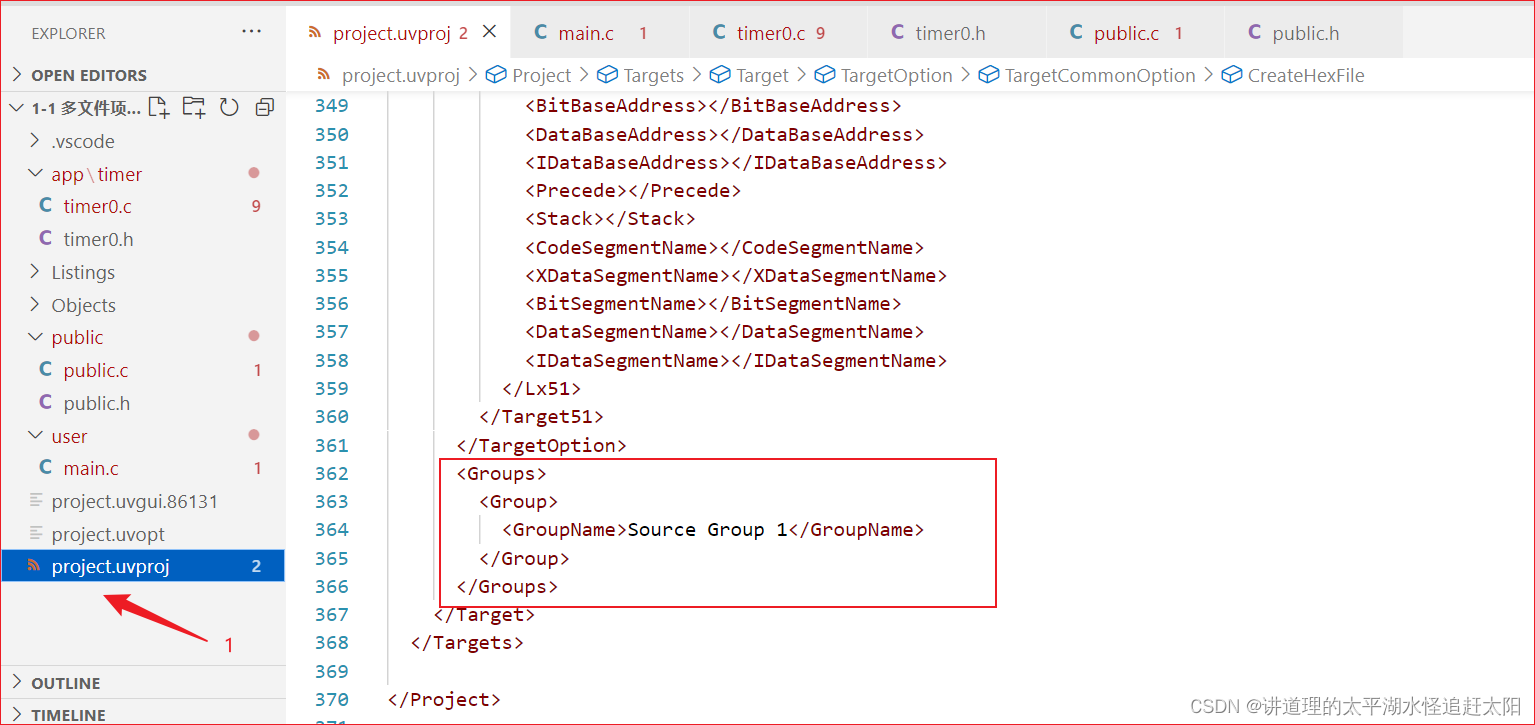Image resolution: width=1535 pixels, height=725 pixels.
Task: Open main.c in the explorer tree
Action: coord(91,468)
